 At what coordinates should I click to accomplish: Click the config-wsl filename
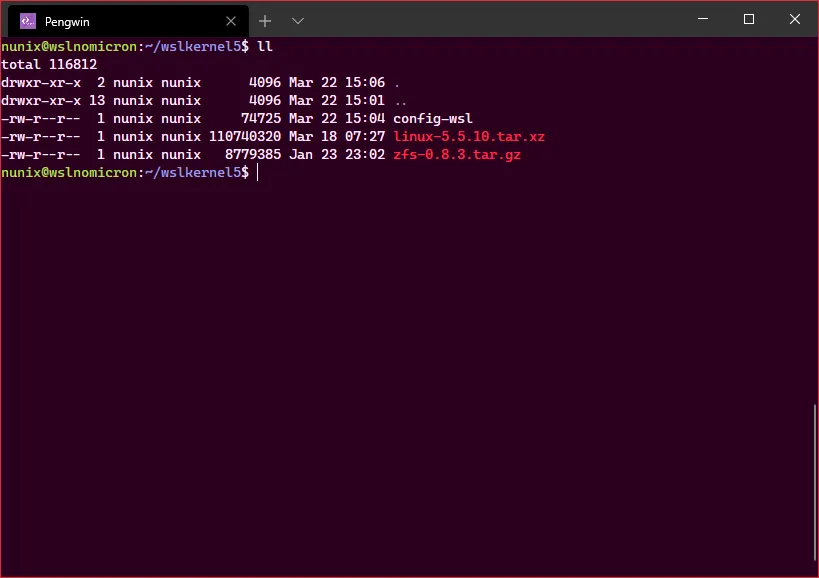coord(433,118)
